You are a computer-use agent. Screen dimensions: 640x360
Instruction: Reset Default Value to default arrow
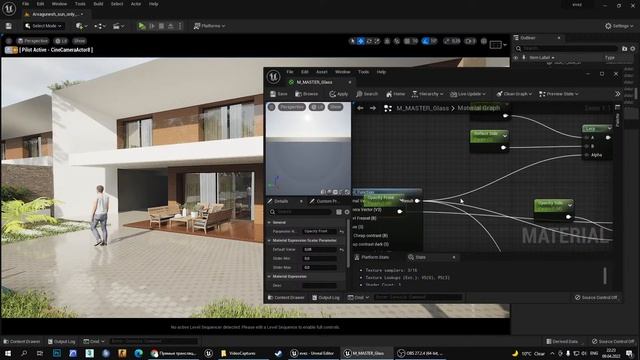tap(342, 249)
